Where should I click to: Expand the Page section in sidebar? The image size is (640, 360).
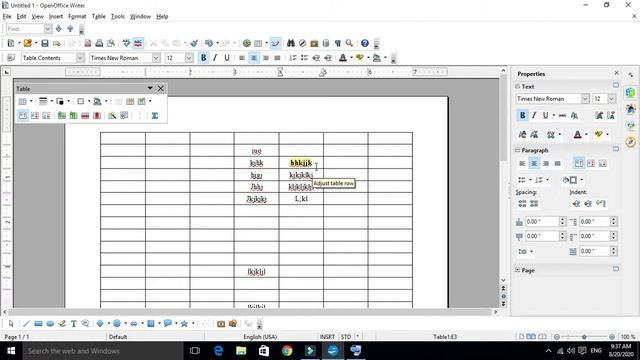point(518,270)
